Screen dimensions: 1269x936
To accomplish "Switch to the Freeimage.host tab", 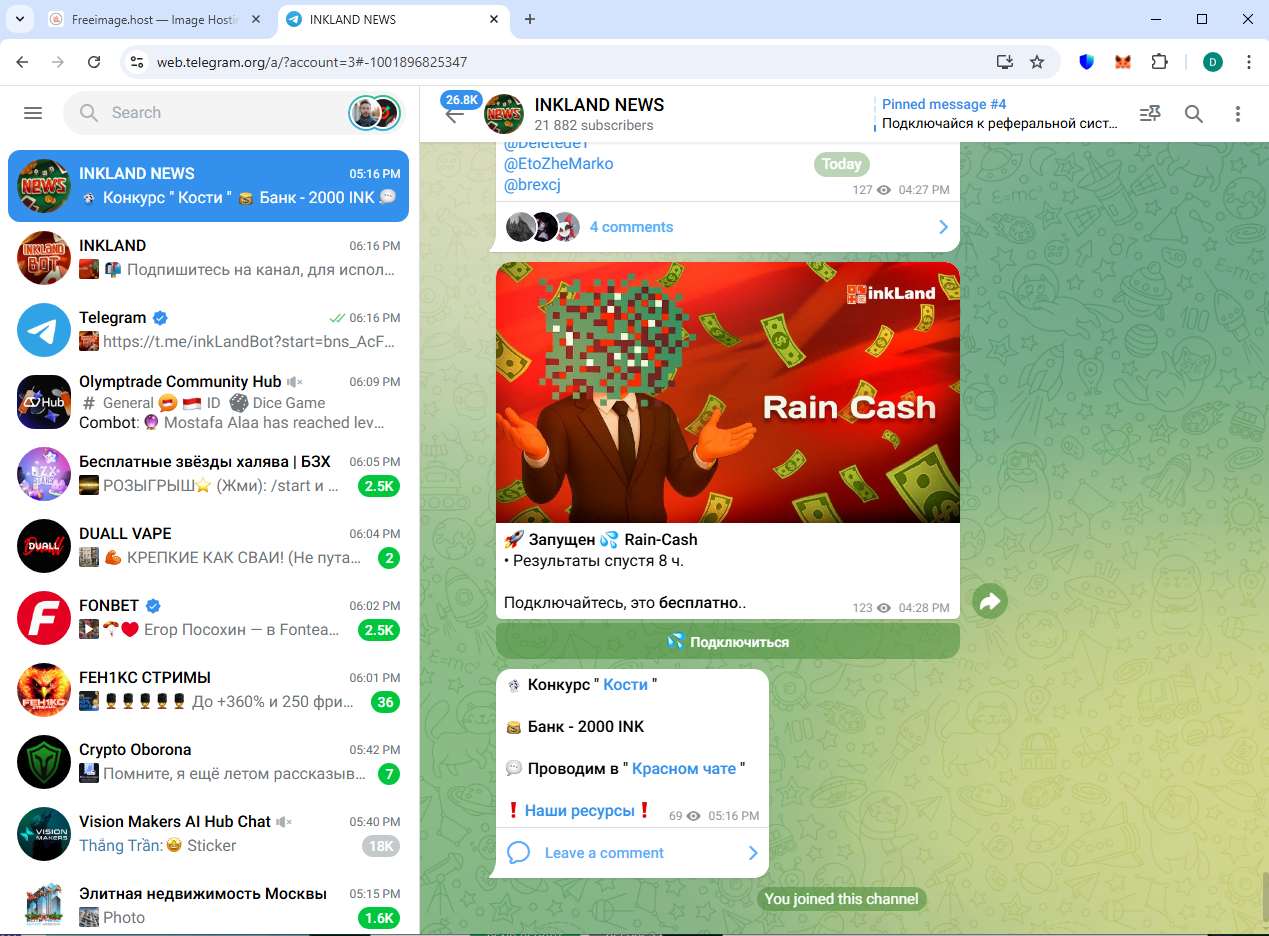I will [x=157, y=19].
